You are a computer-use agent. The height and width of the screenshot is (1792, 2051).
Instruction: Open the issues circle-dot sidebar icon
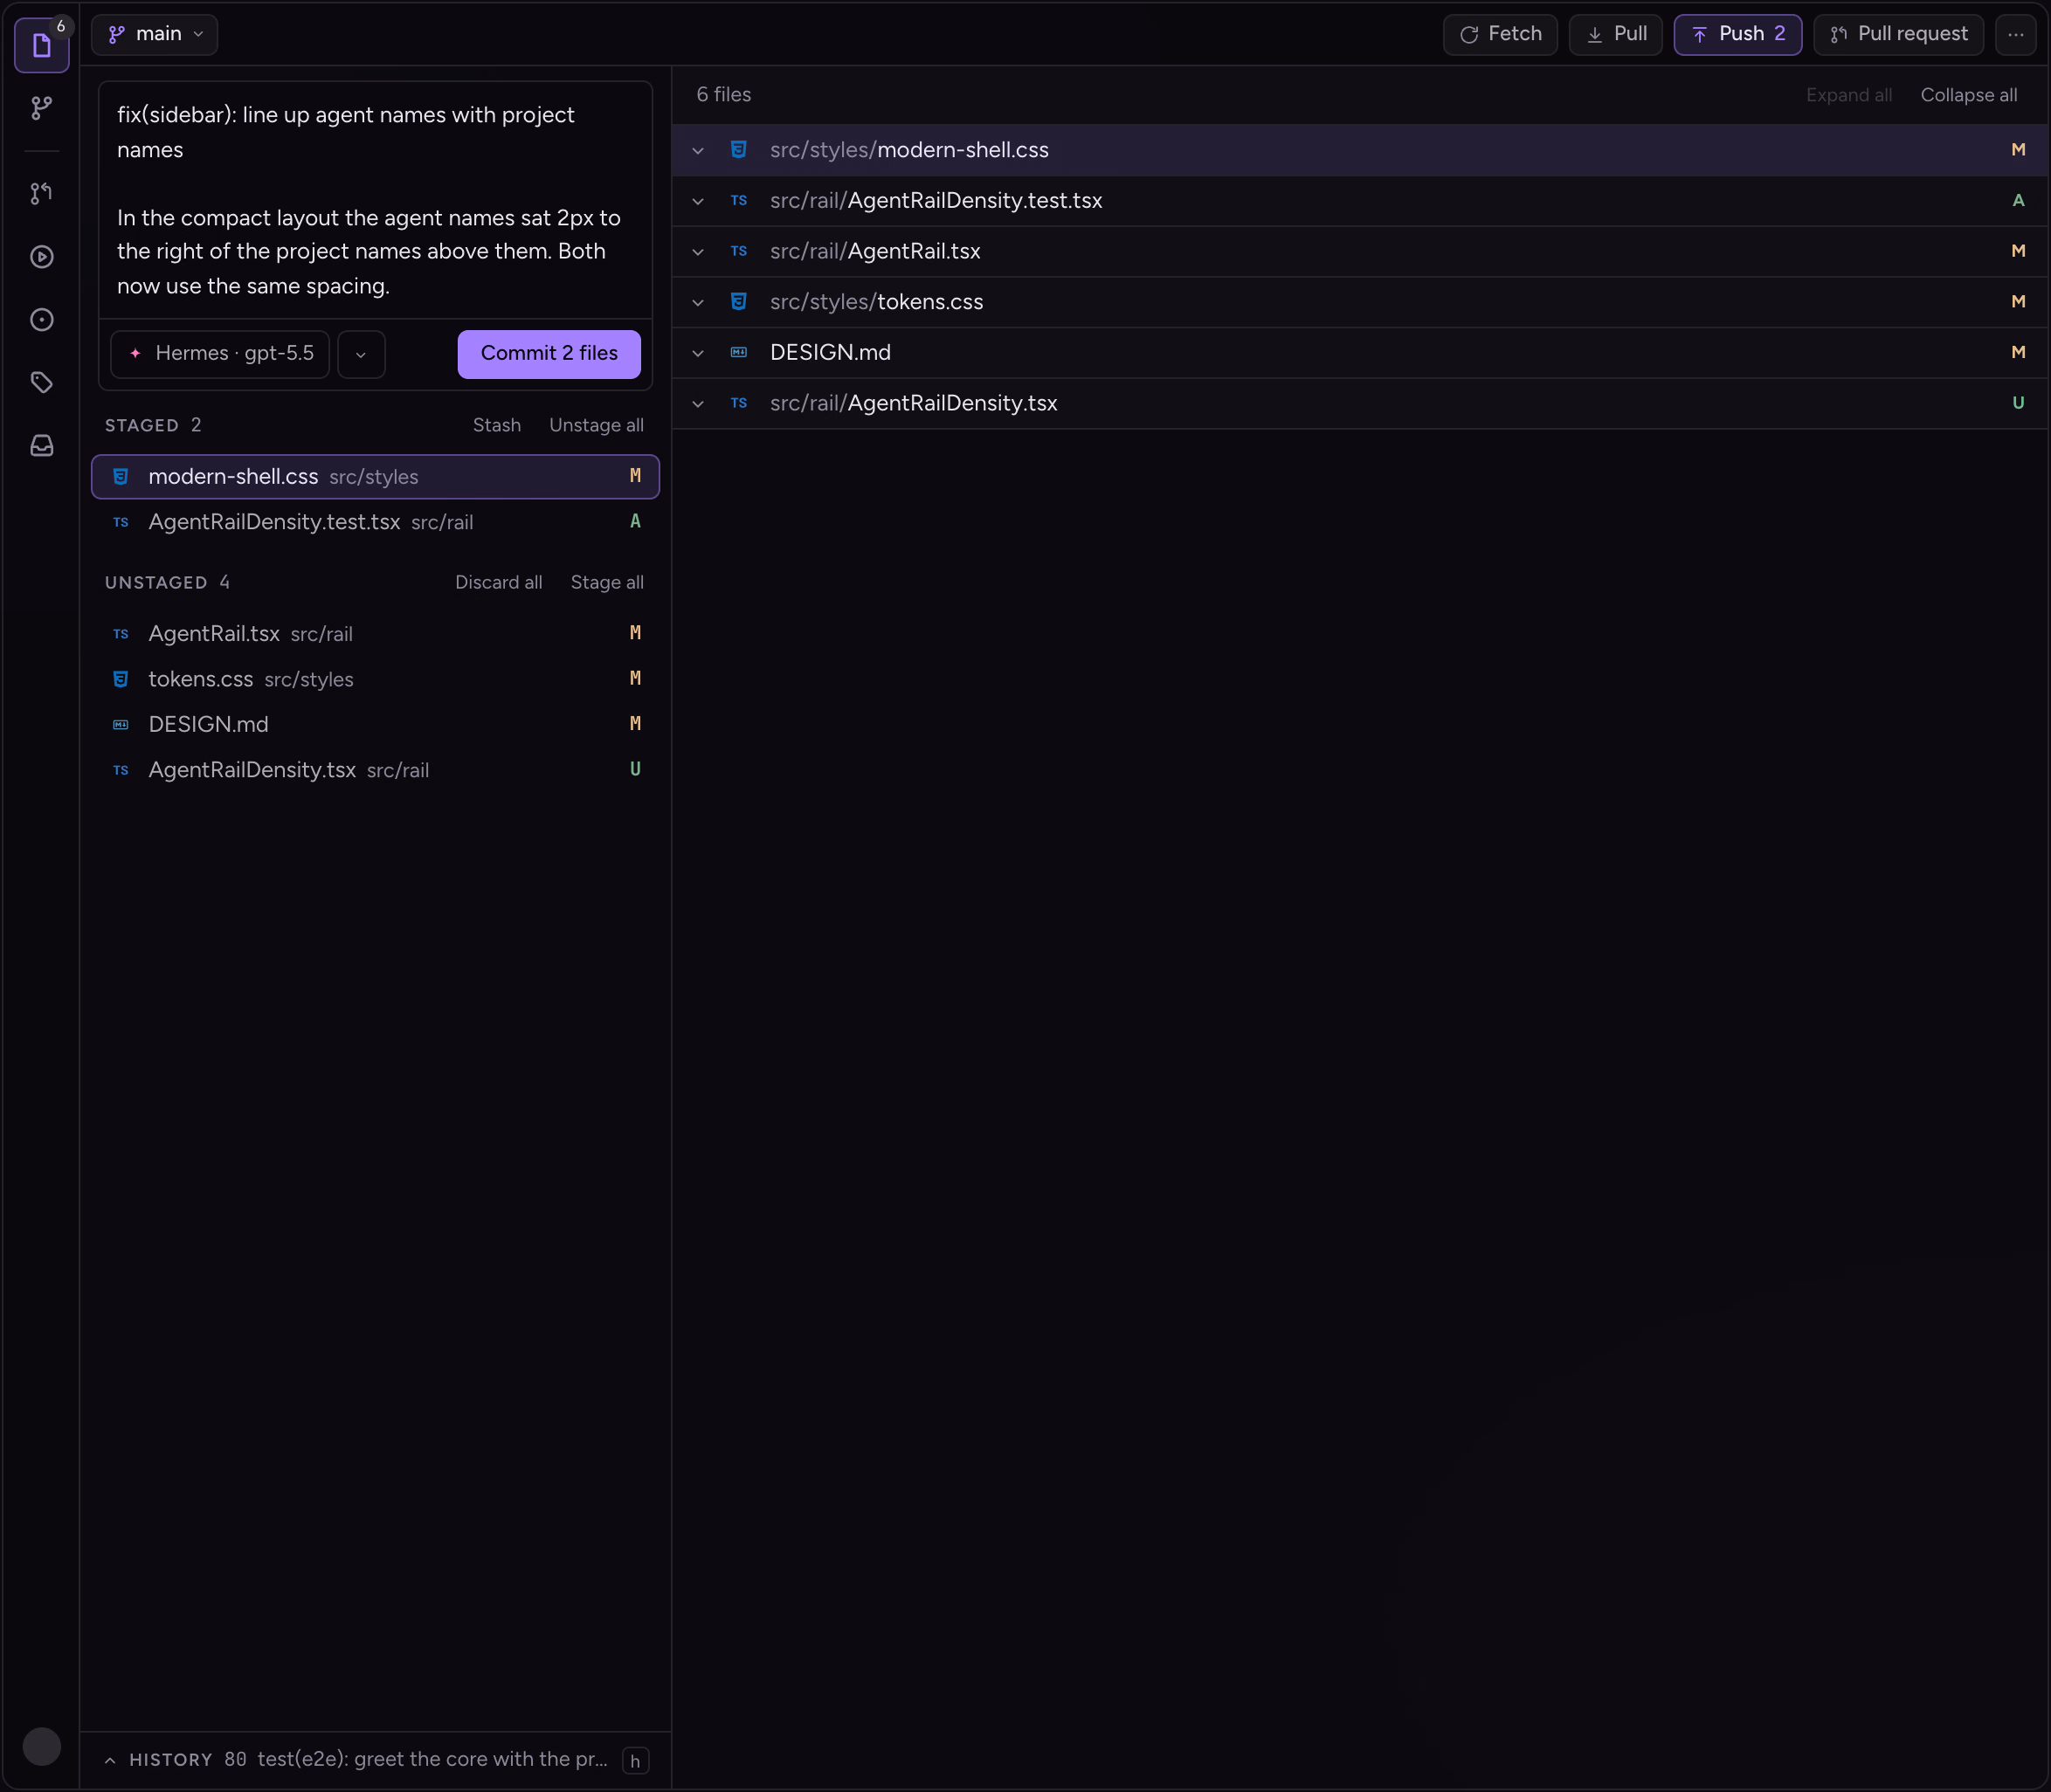[x=42, y=320]
